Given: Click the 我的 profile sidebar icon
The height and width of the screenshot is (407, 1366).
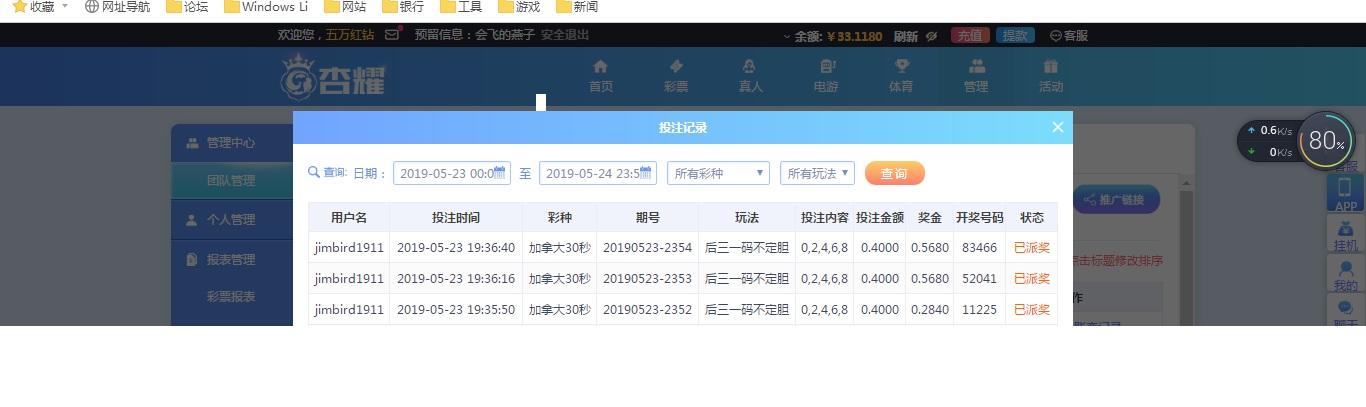Looking at the screenshot, I should click(1346, 273).
